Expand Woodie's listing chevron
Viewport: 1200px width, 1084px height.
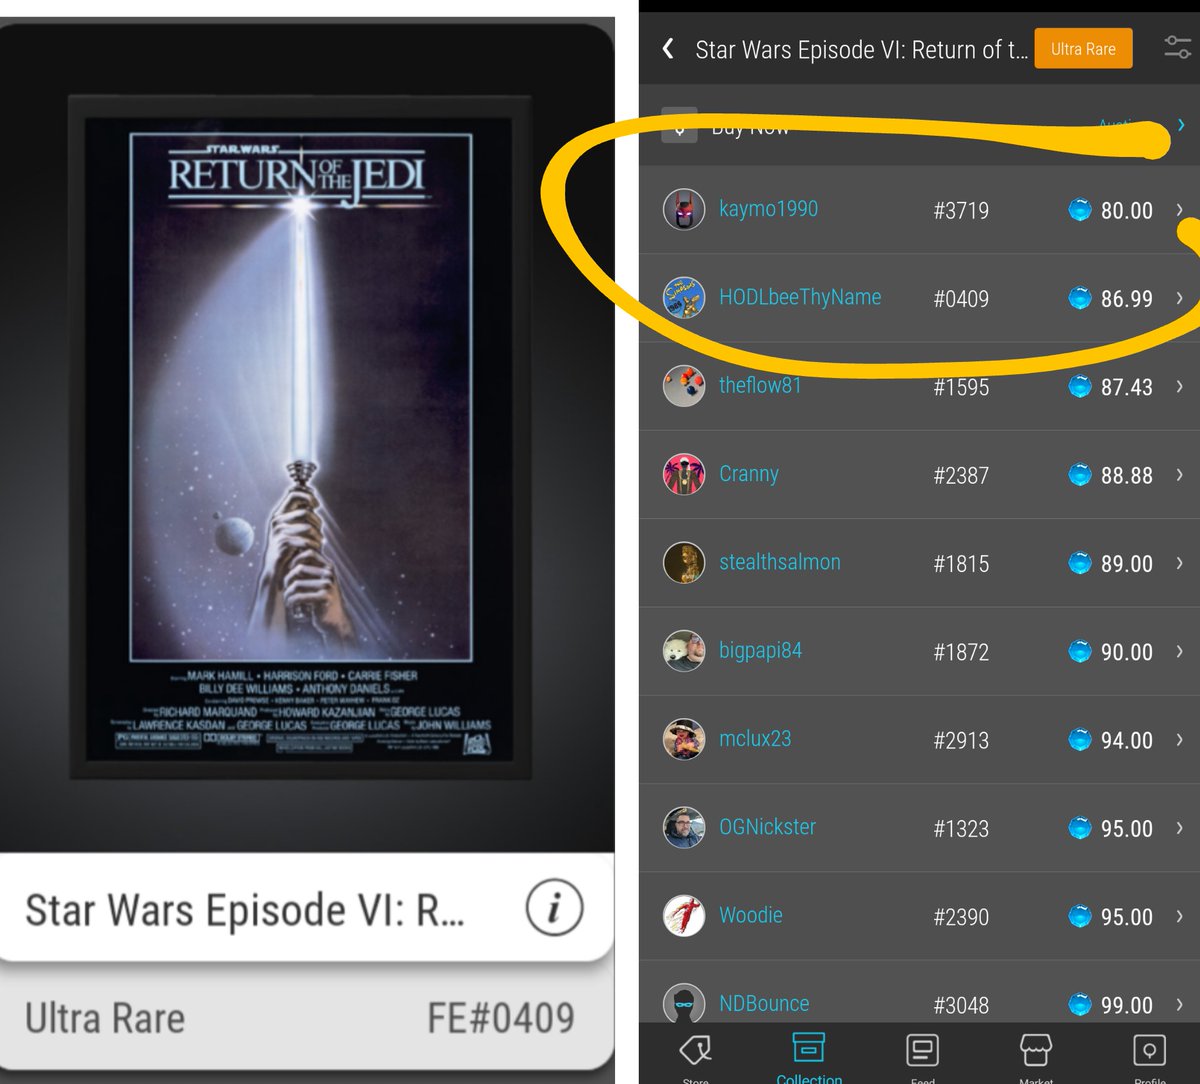(1180, 916)
